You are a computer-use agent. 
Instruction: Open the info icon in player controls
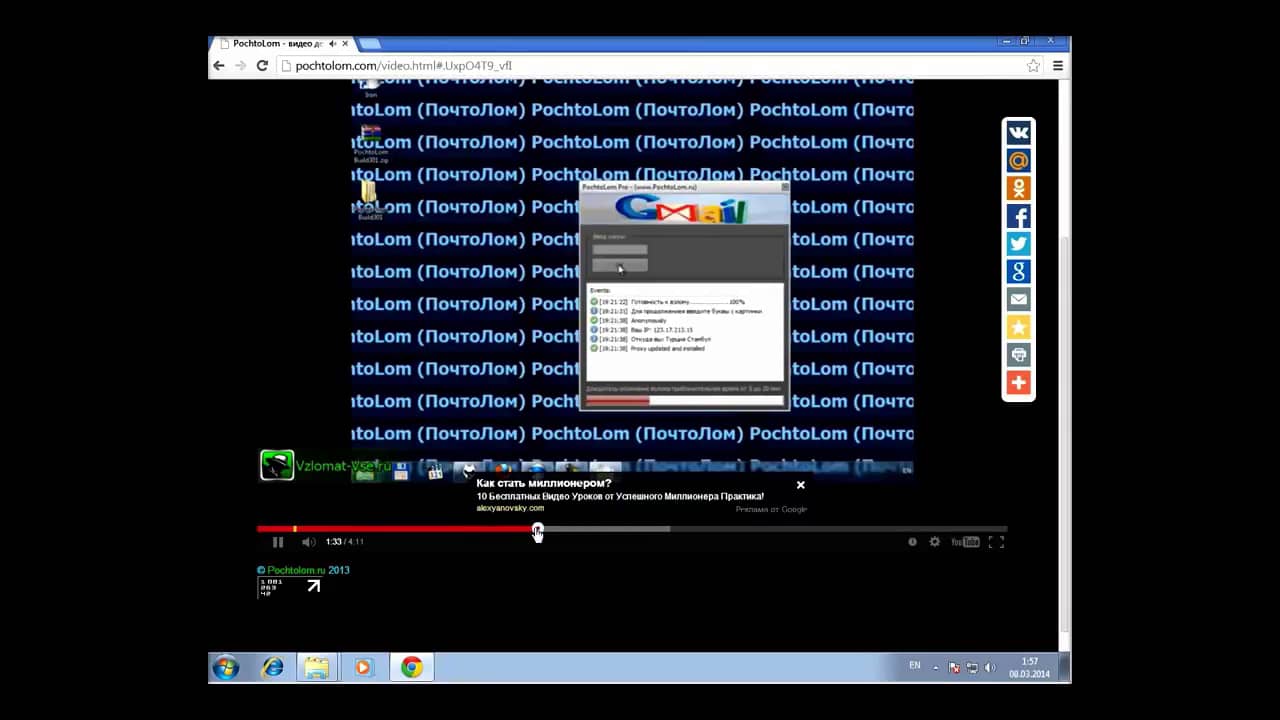point(912,542)
